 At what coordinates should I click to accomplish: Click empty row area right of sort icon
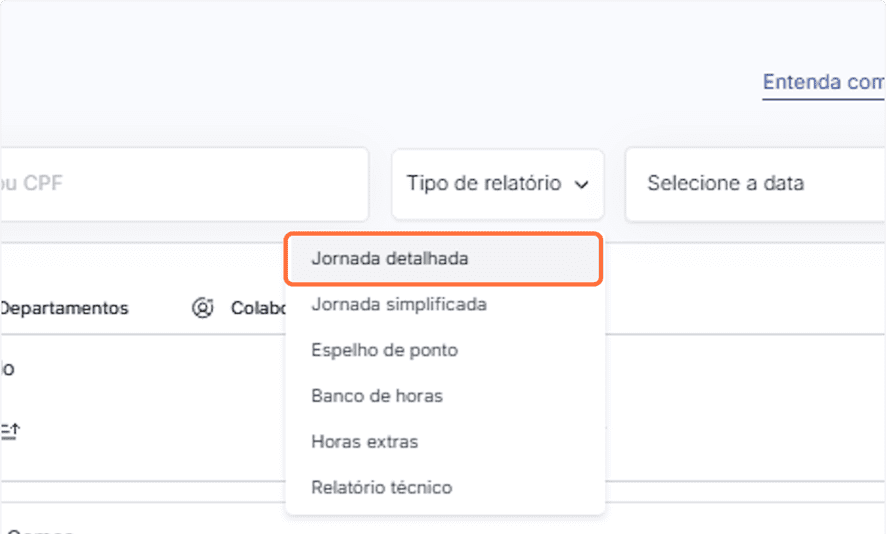(150, 430)
